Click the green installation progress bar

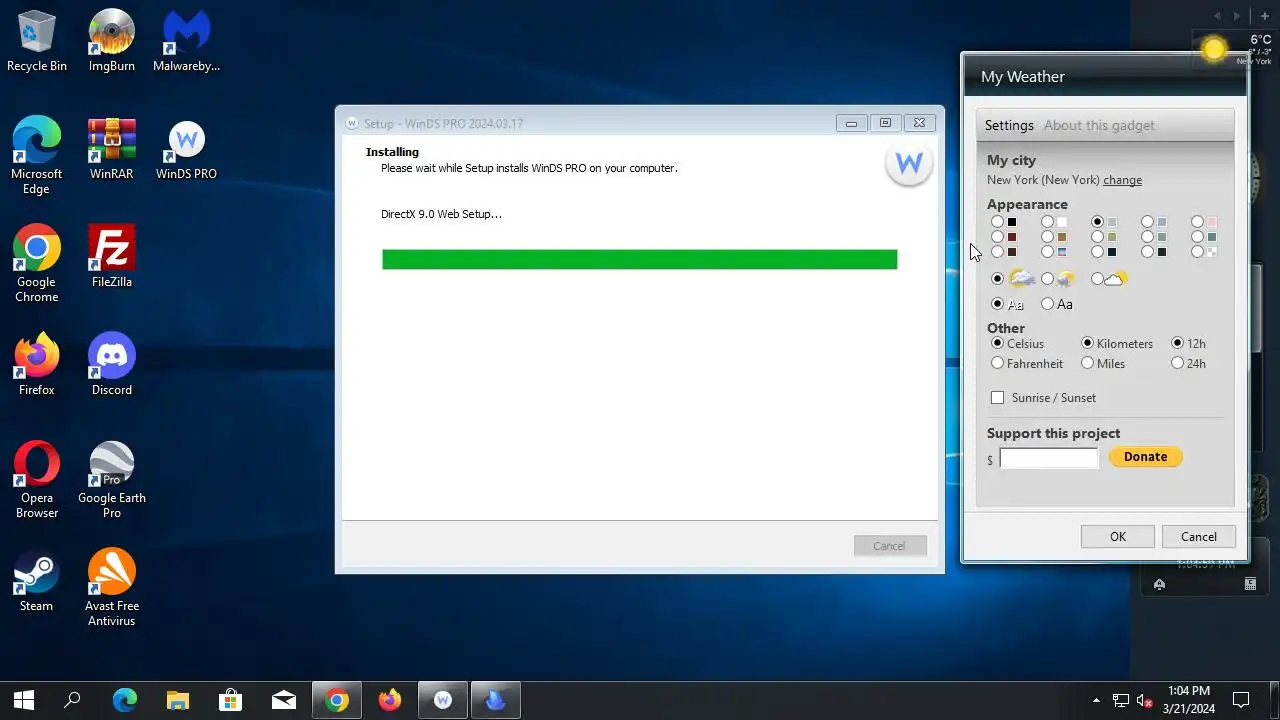pos(640,259)
